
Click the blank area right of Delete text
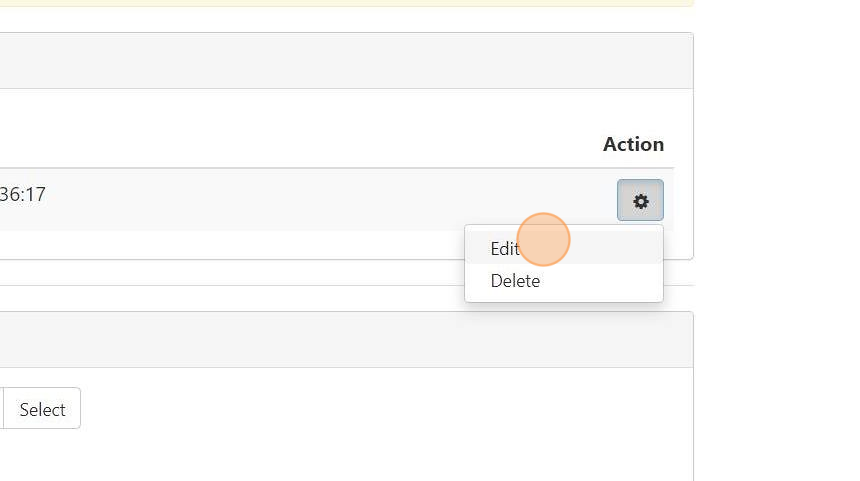[x=610, y=281]
